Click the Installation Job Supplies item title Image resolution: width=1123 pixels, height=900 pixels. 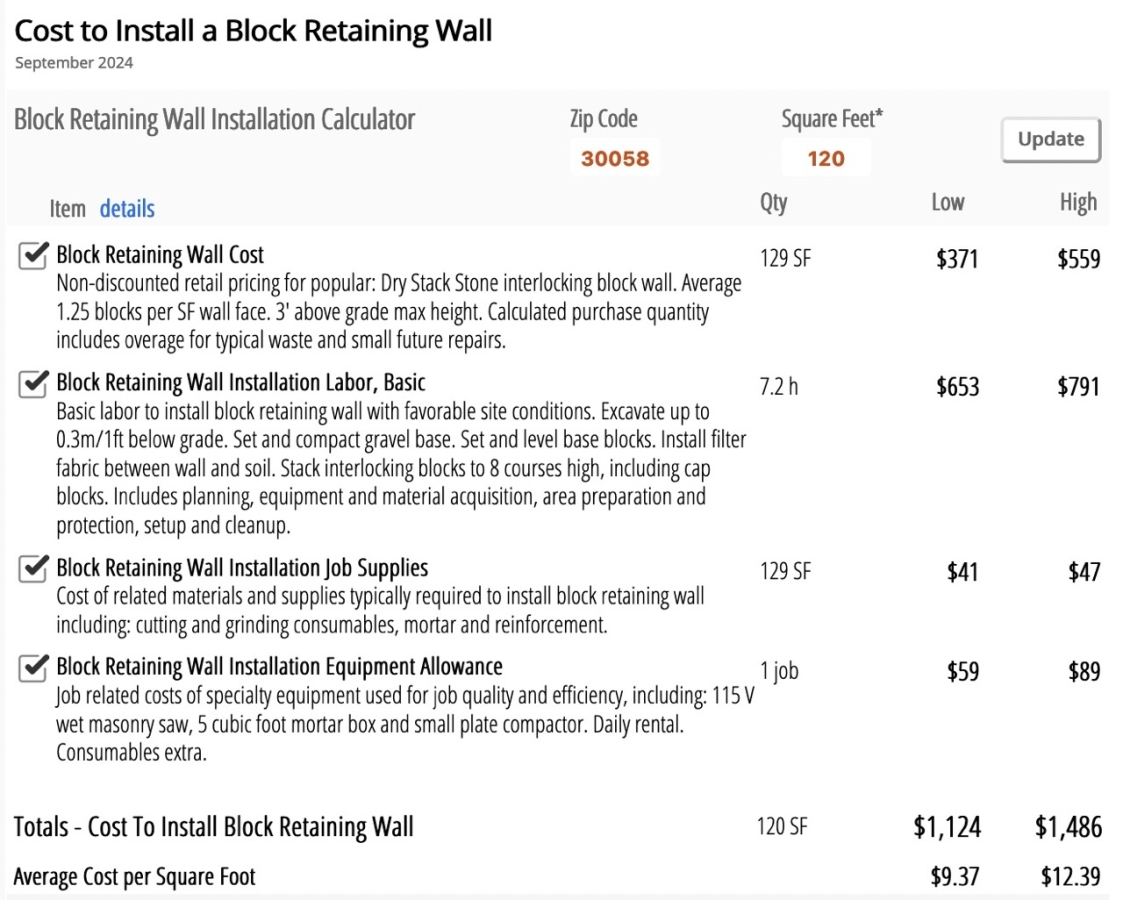(x=241, y=569)
